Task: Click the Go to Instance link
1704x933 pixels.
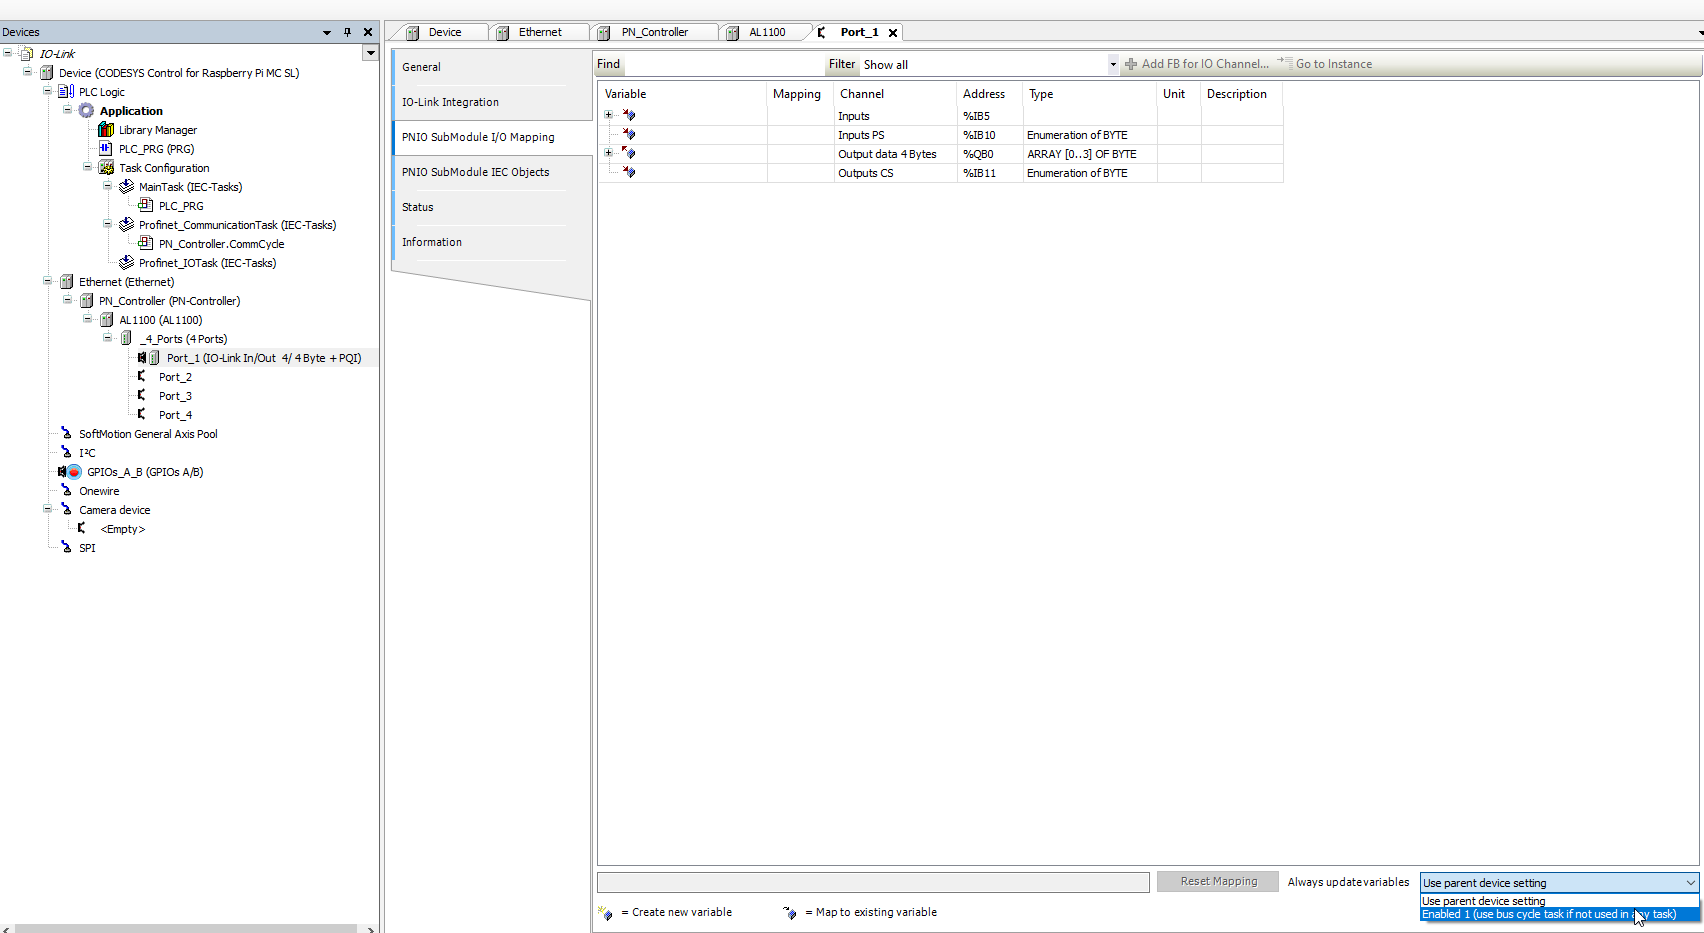Action: (1333, 63)
